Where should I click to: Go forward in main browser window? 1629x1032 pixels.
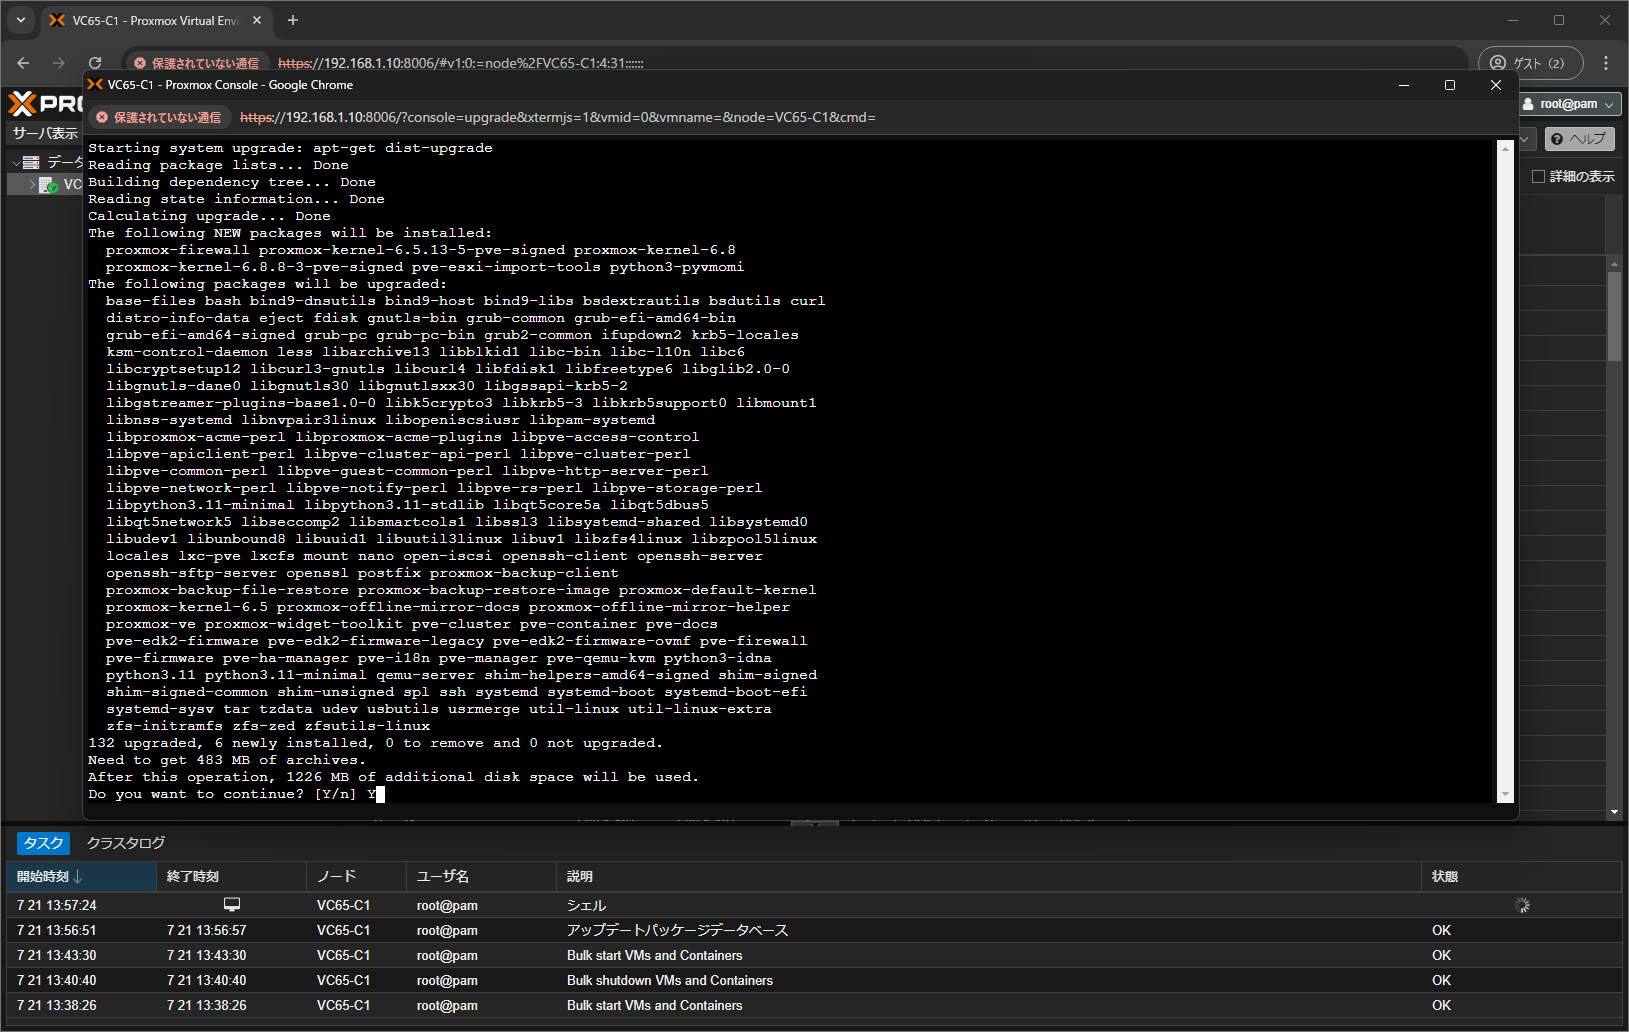[x=59, y=63]
